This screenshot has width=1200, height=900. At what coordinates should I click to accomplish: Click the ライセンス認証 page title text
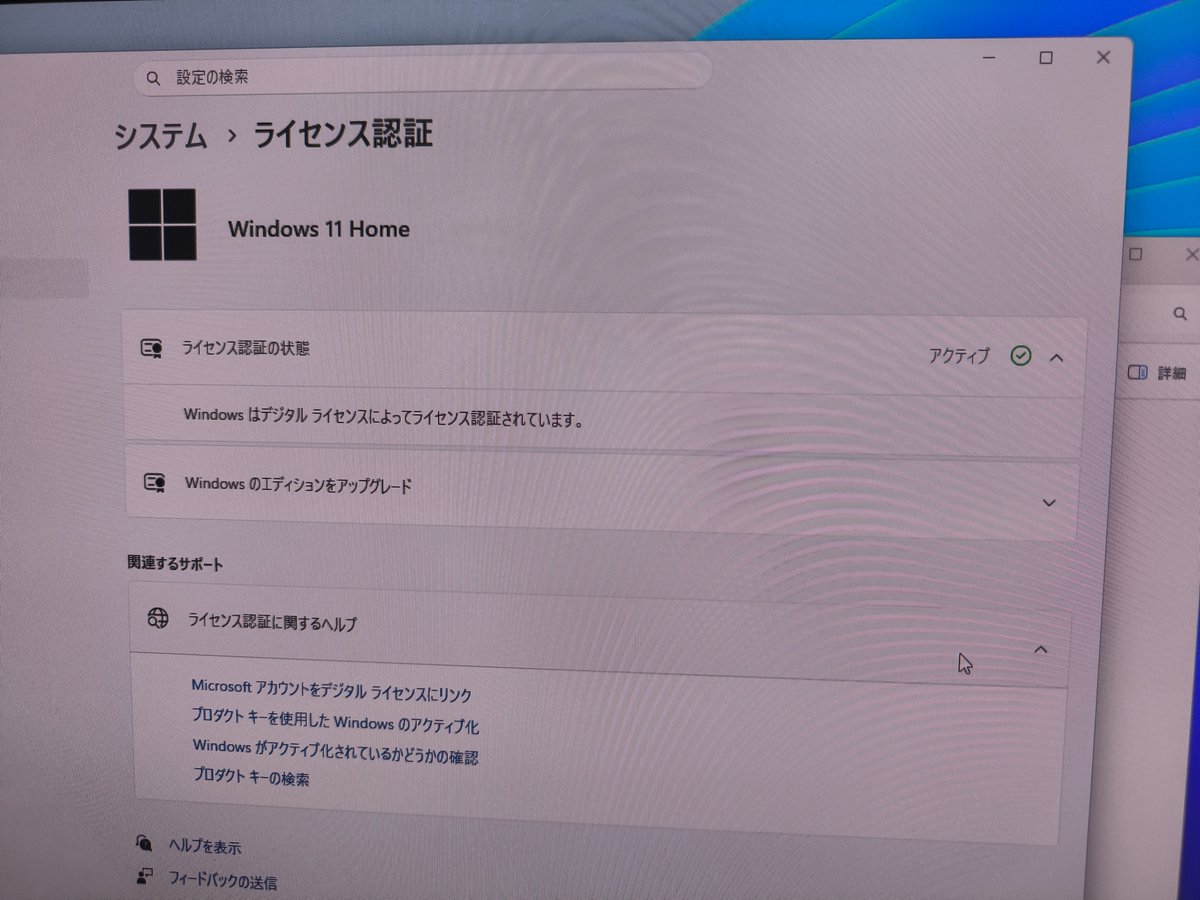(x=342, y=134)
